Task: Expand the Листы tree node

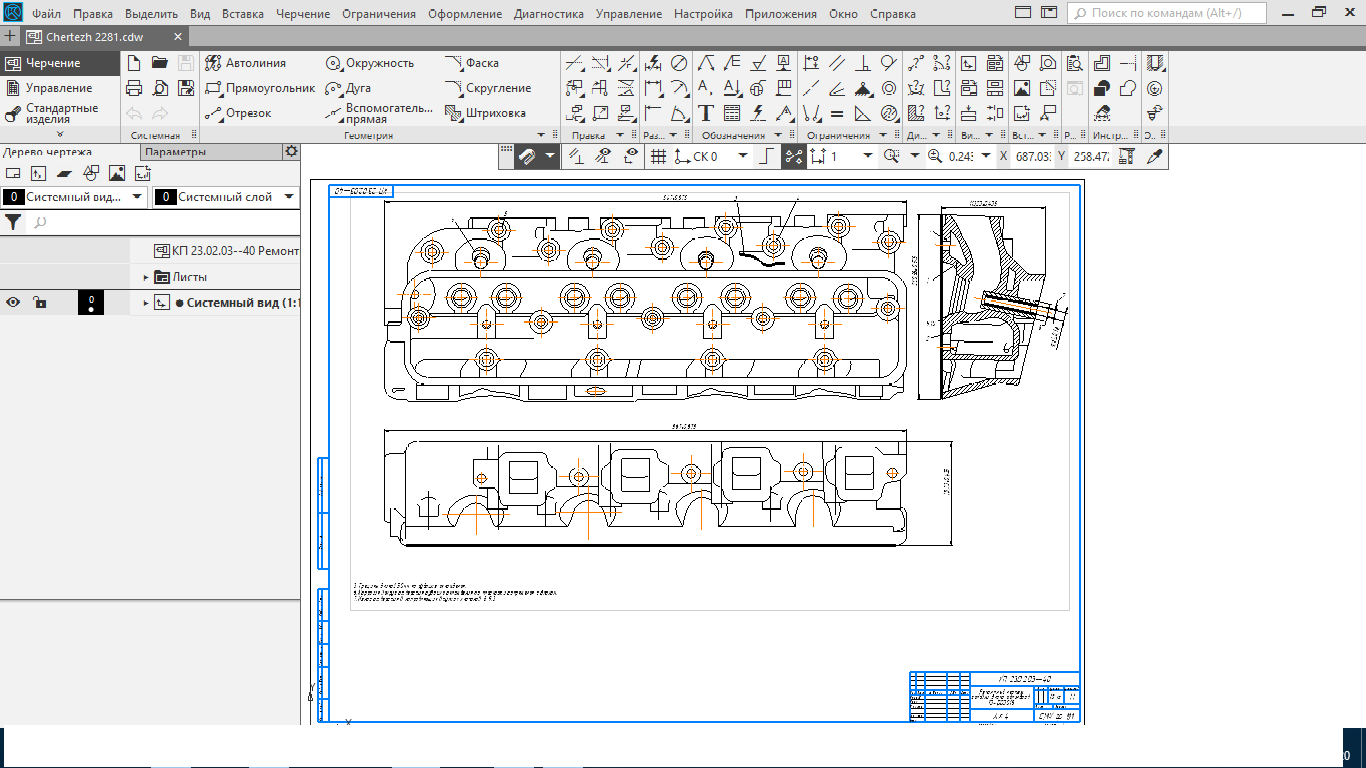Action: (145, 277)
